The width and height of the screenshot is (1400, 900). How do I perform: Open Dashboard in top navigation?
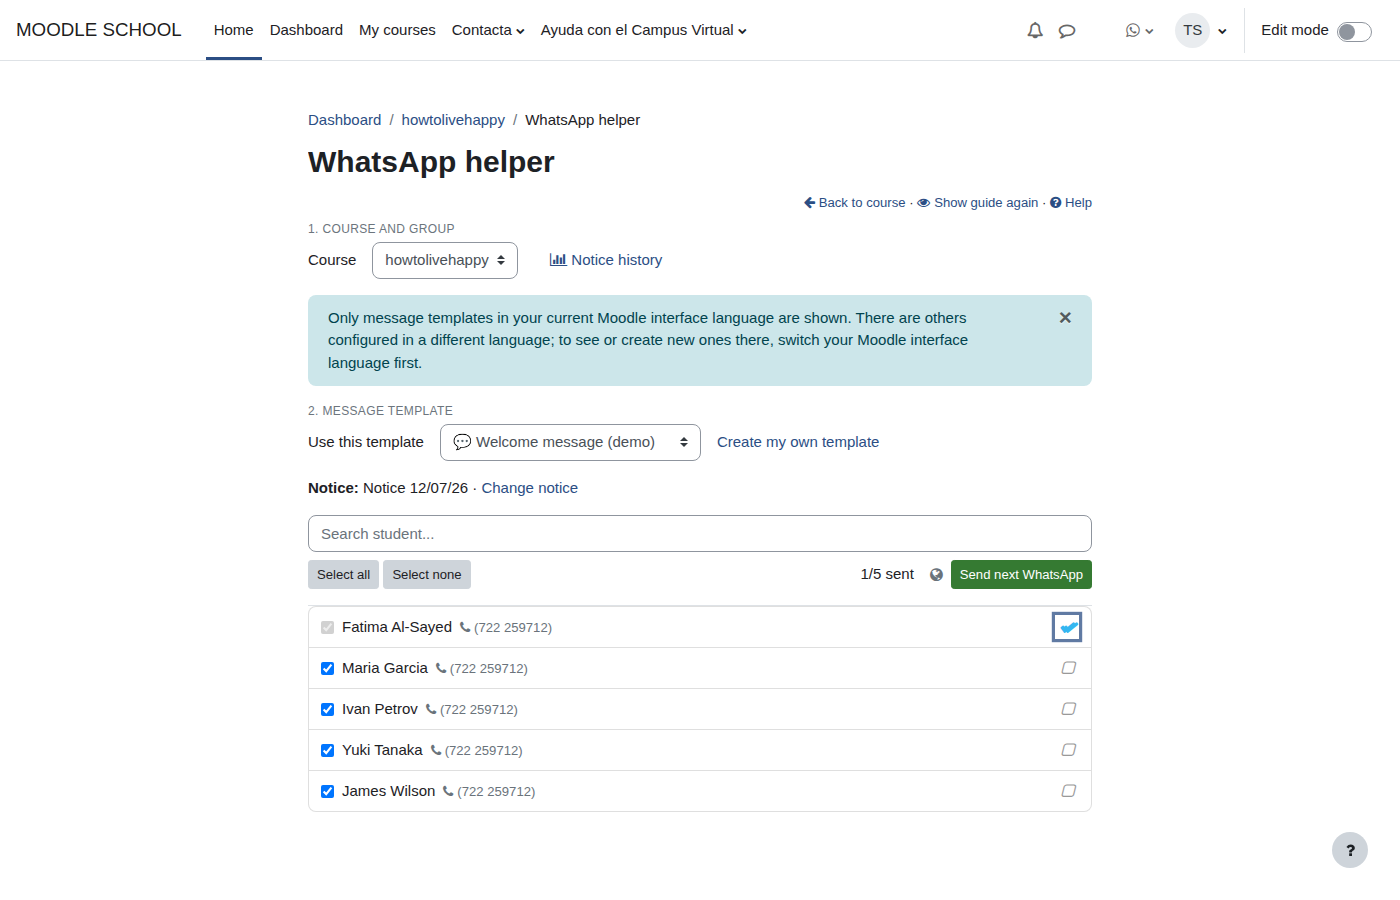click(306, 30)
